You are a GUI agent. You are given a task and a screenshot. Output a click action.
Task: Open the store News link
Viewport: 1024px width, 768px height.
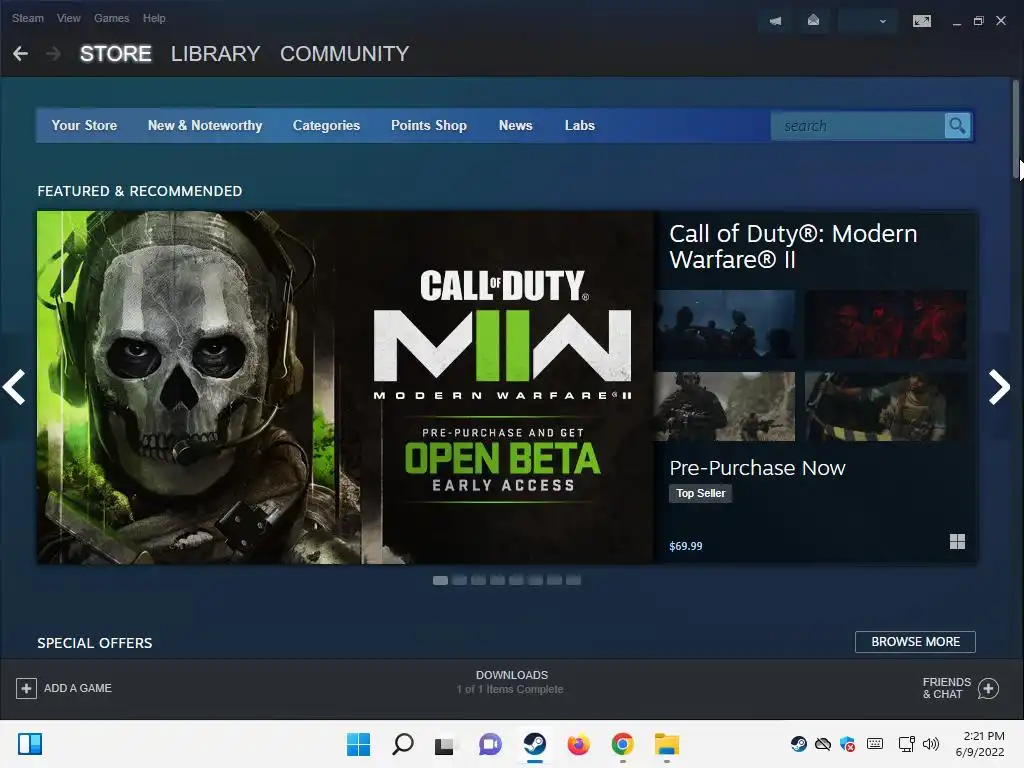point(516,125)
